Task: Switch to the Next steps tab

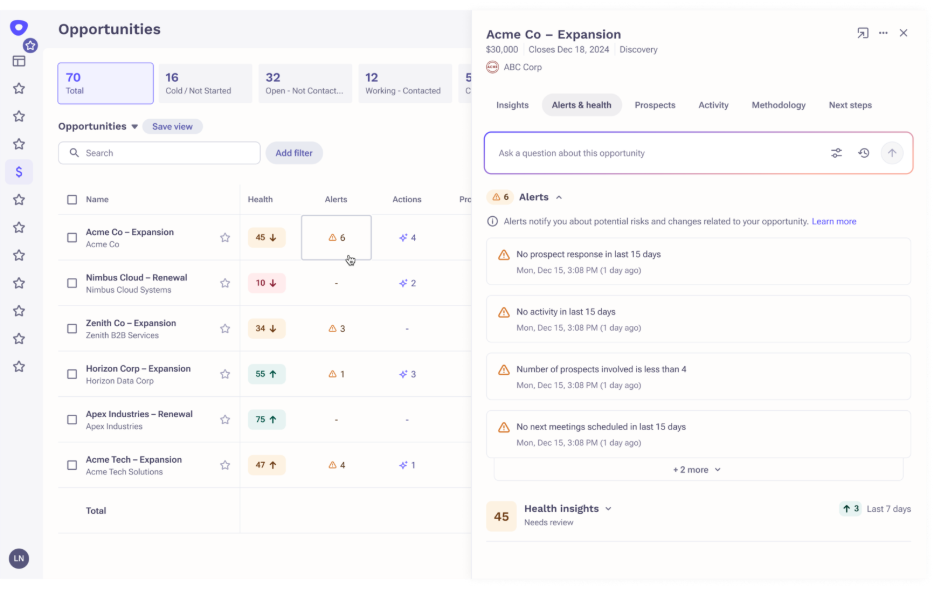Action: (x=850, y=105)
